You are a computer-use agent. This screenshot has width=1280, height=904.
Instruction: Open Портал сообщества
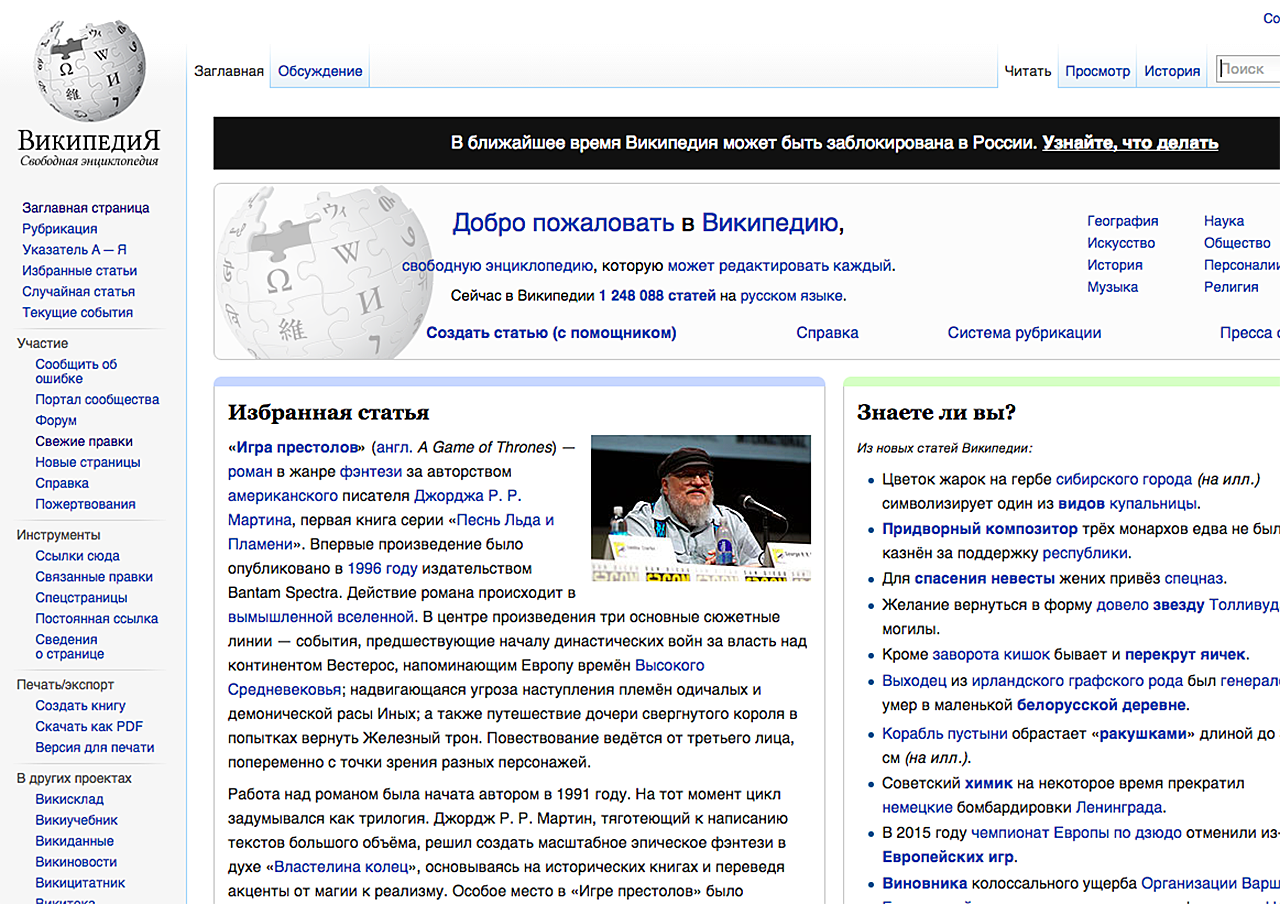(97, 399)
